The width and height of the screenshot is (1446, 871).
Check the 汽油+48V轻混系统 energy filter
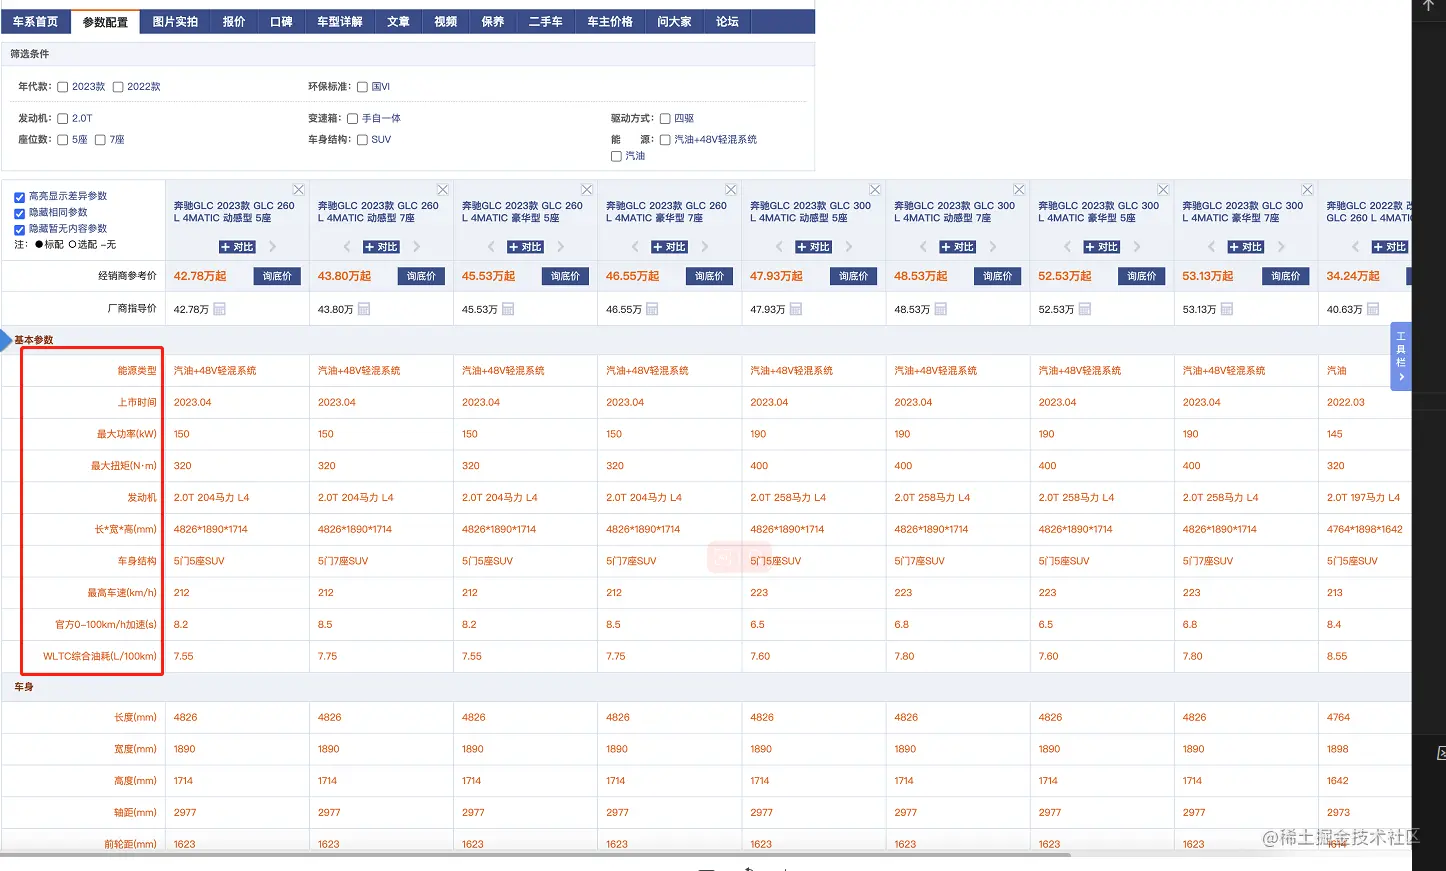click(665, 140)
